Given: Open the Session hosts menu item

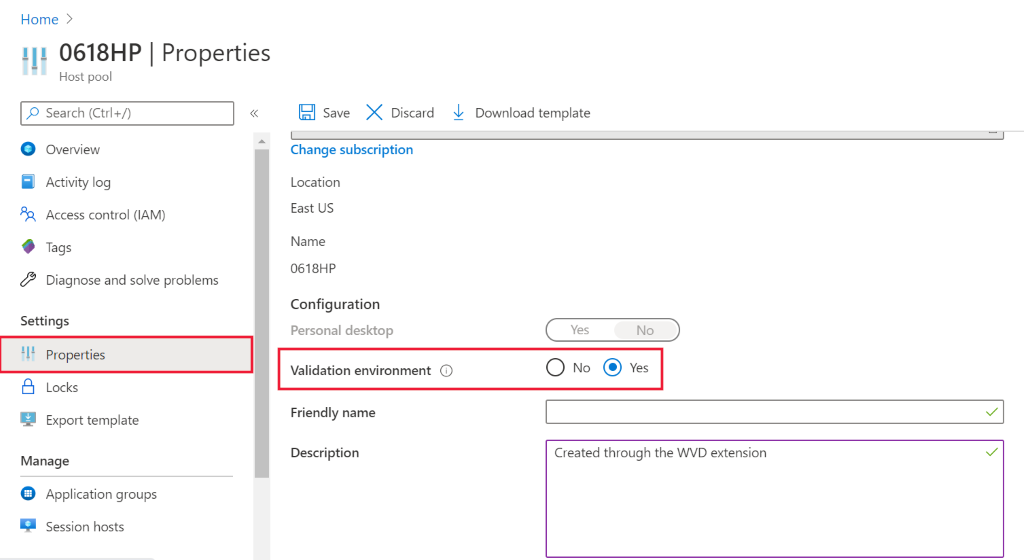Looking at the screenshot, I should 85,527.
